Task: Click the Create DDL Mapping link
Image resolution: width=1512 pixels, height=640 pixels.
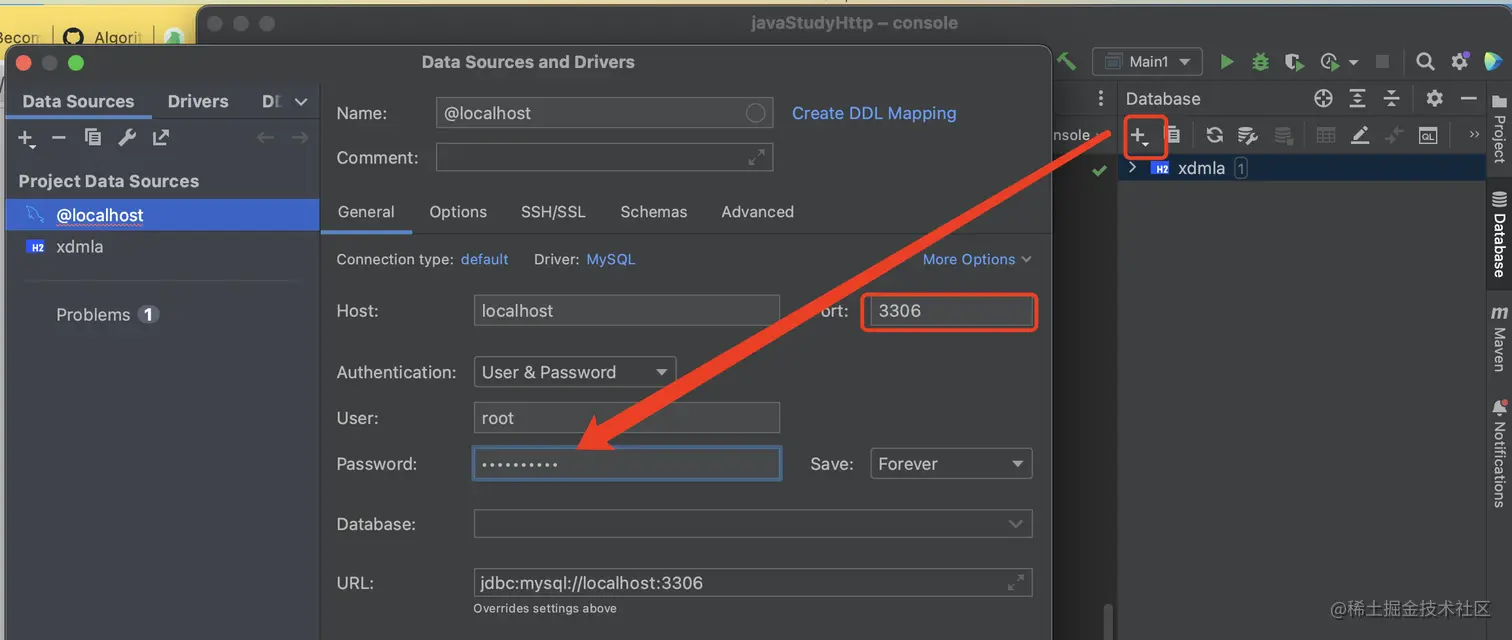Action: coord(874,113)
